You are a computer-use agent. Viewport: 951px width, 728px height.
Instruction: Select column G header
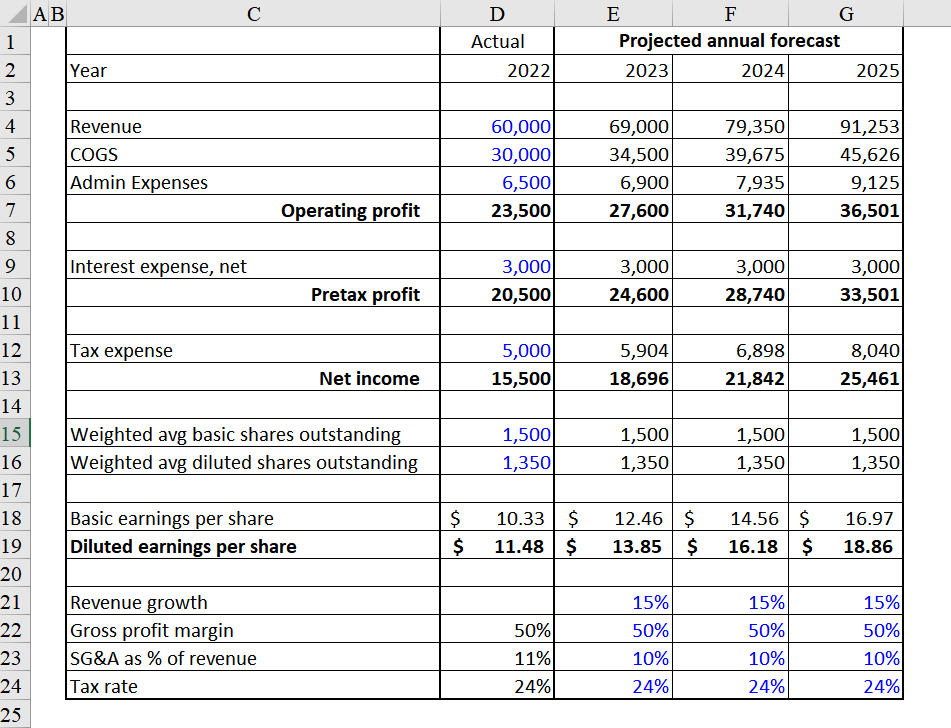(x=846, y=13)
